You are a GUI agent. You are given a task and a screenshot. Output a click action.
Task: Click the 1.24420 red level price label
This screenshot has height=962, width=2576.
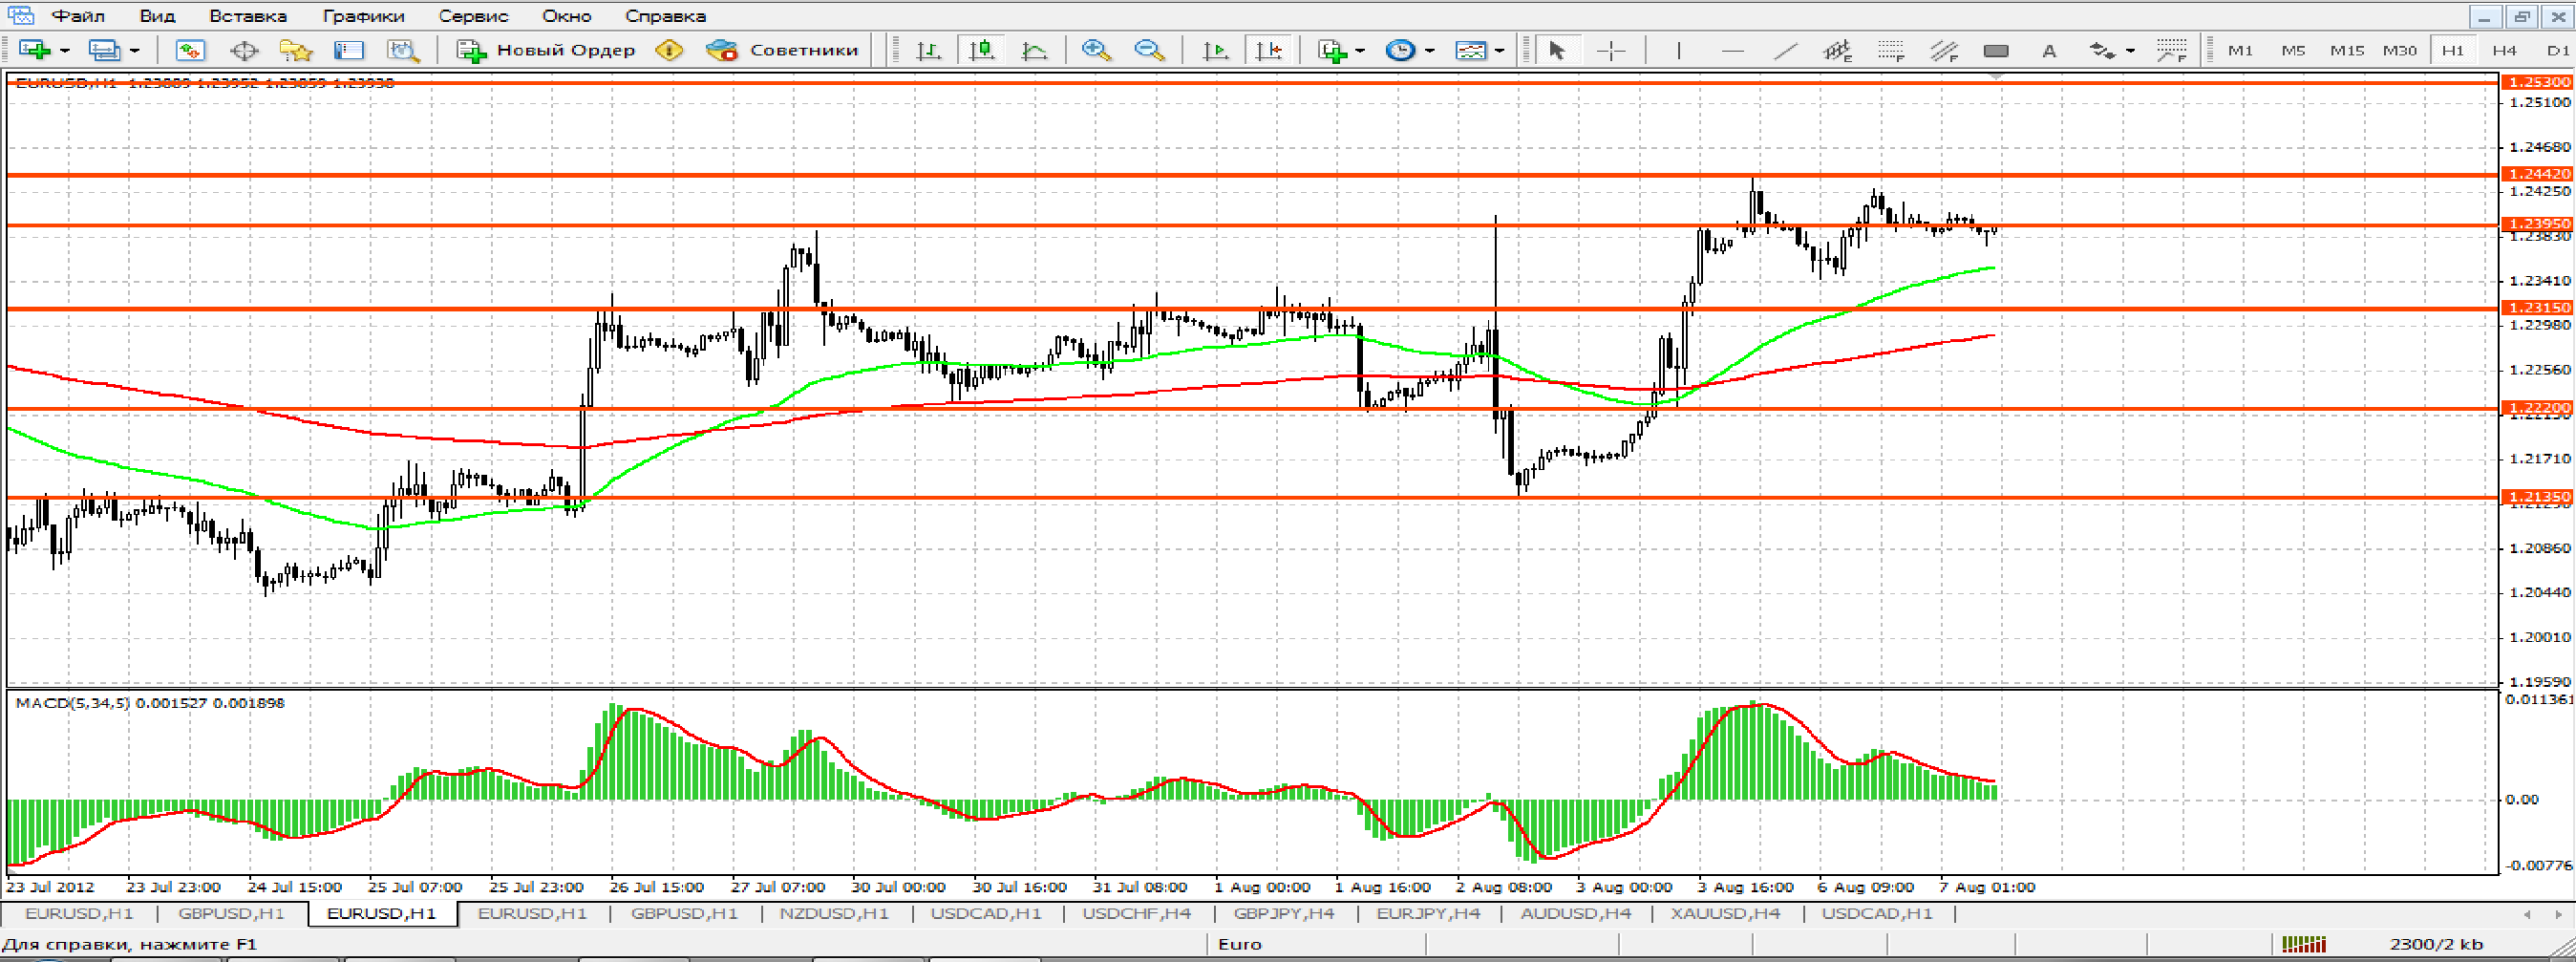point(2536,174)
